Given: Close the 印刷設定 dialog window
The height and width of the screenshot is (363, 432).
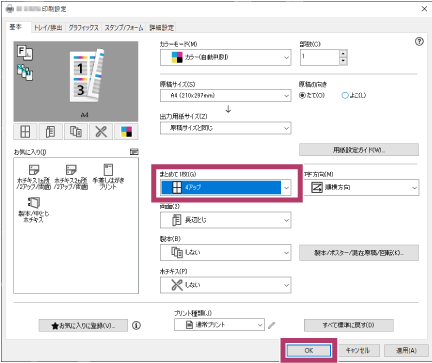Looking at the screenshot, I should 424,9.
